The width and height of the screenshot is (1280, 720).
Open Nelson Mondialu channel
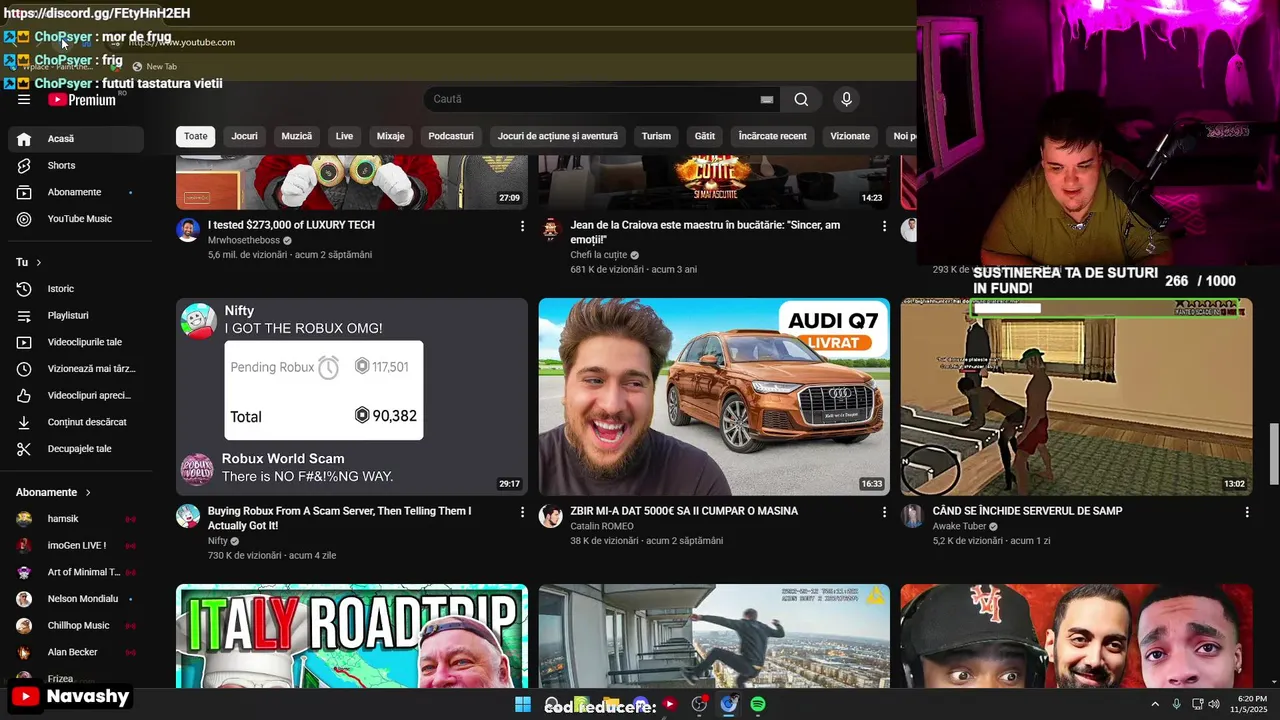pos(76,599)
